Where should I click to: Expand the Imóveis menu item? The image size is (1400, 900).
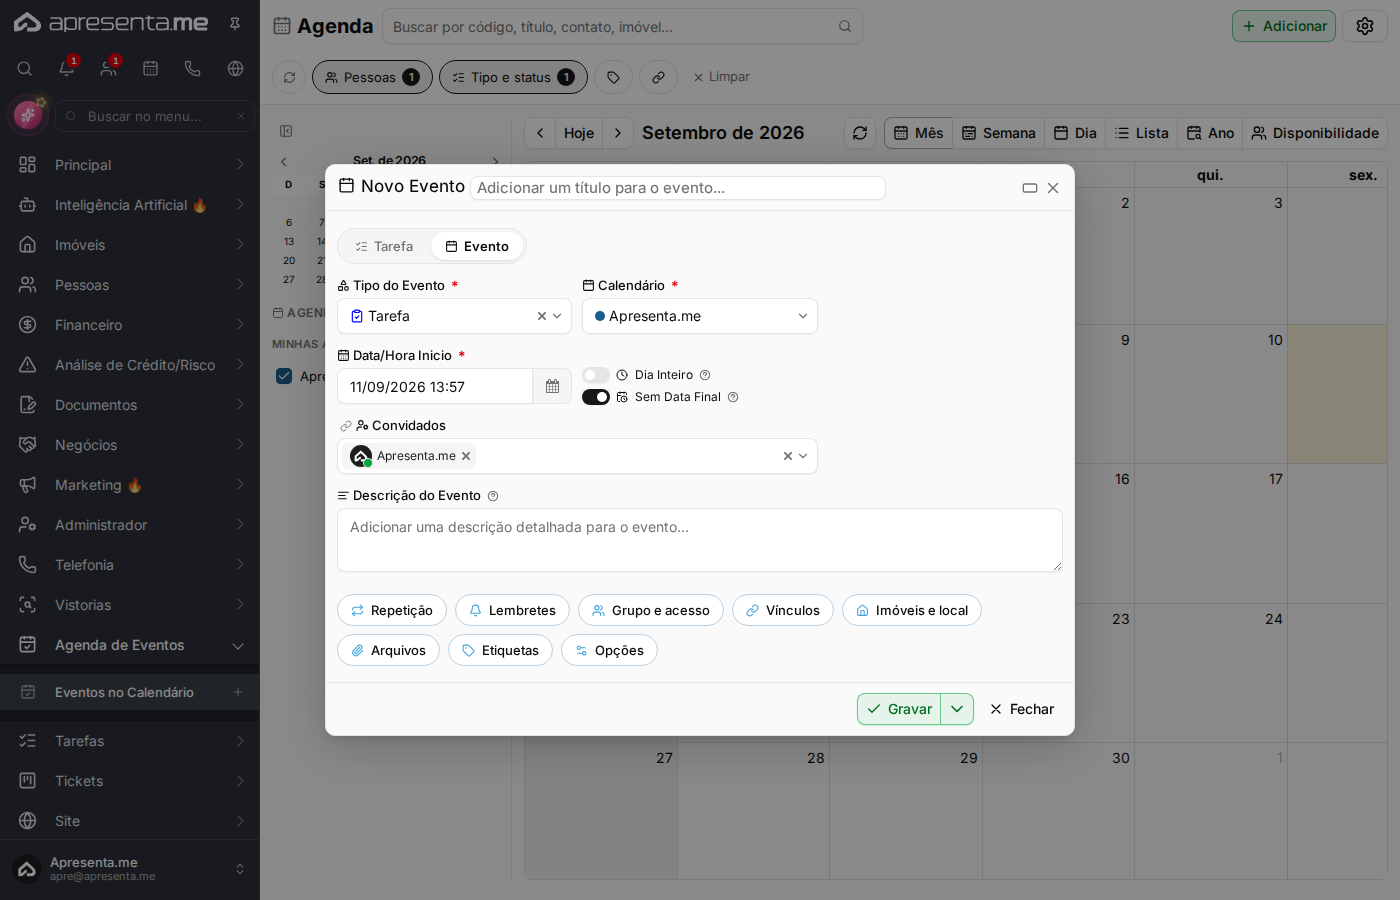130,245
